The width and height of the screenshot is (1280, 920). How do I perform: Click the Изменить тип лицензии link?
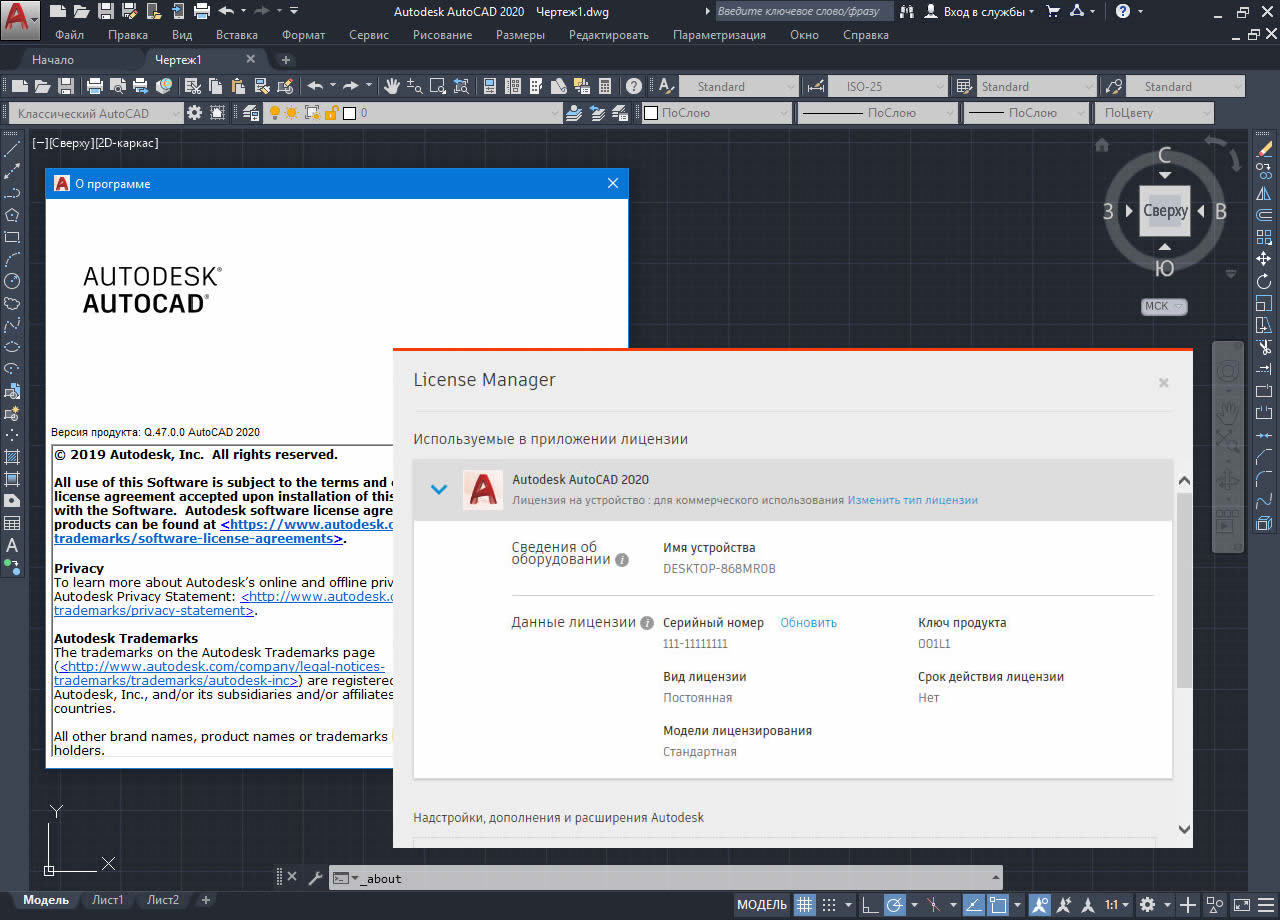point(912,500)
